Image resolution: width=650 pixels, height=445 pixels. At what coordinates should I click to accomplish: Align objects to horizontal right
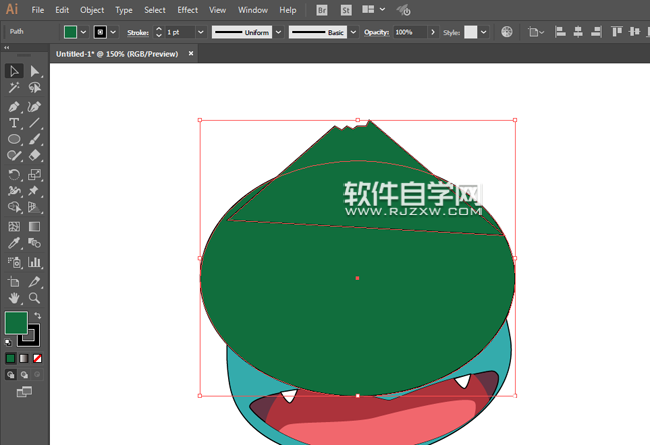pos(596,32)
